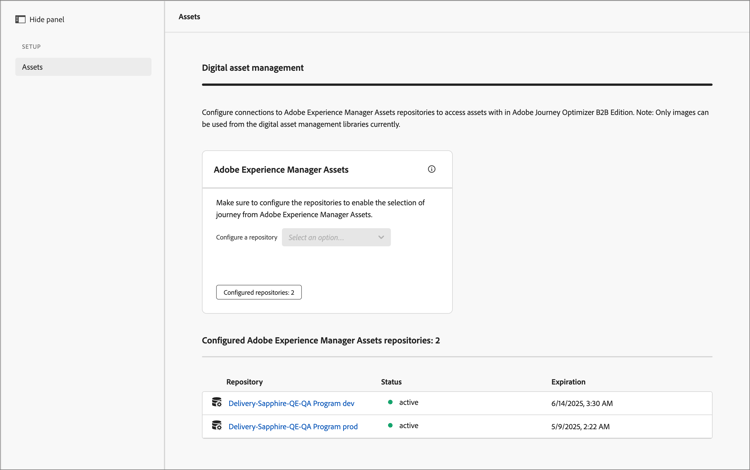Screen dimensions: 750x470
Task: Click the Hide panel label
Action: coord(47,19)
